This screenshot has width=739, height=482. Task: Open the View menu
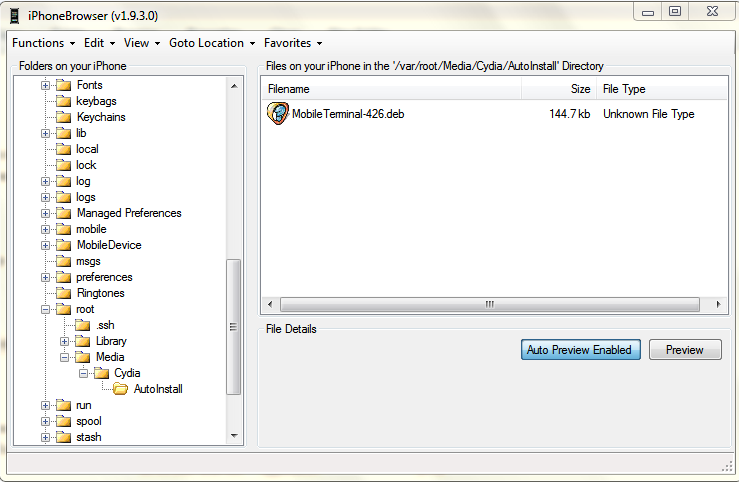pos(141,43)
